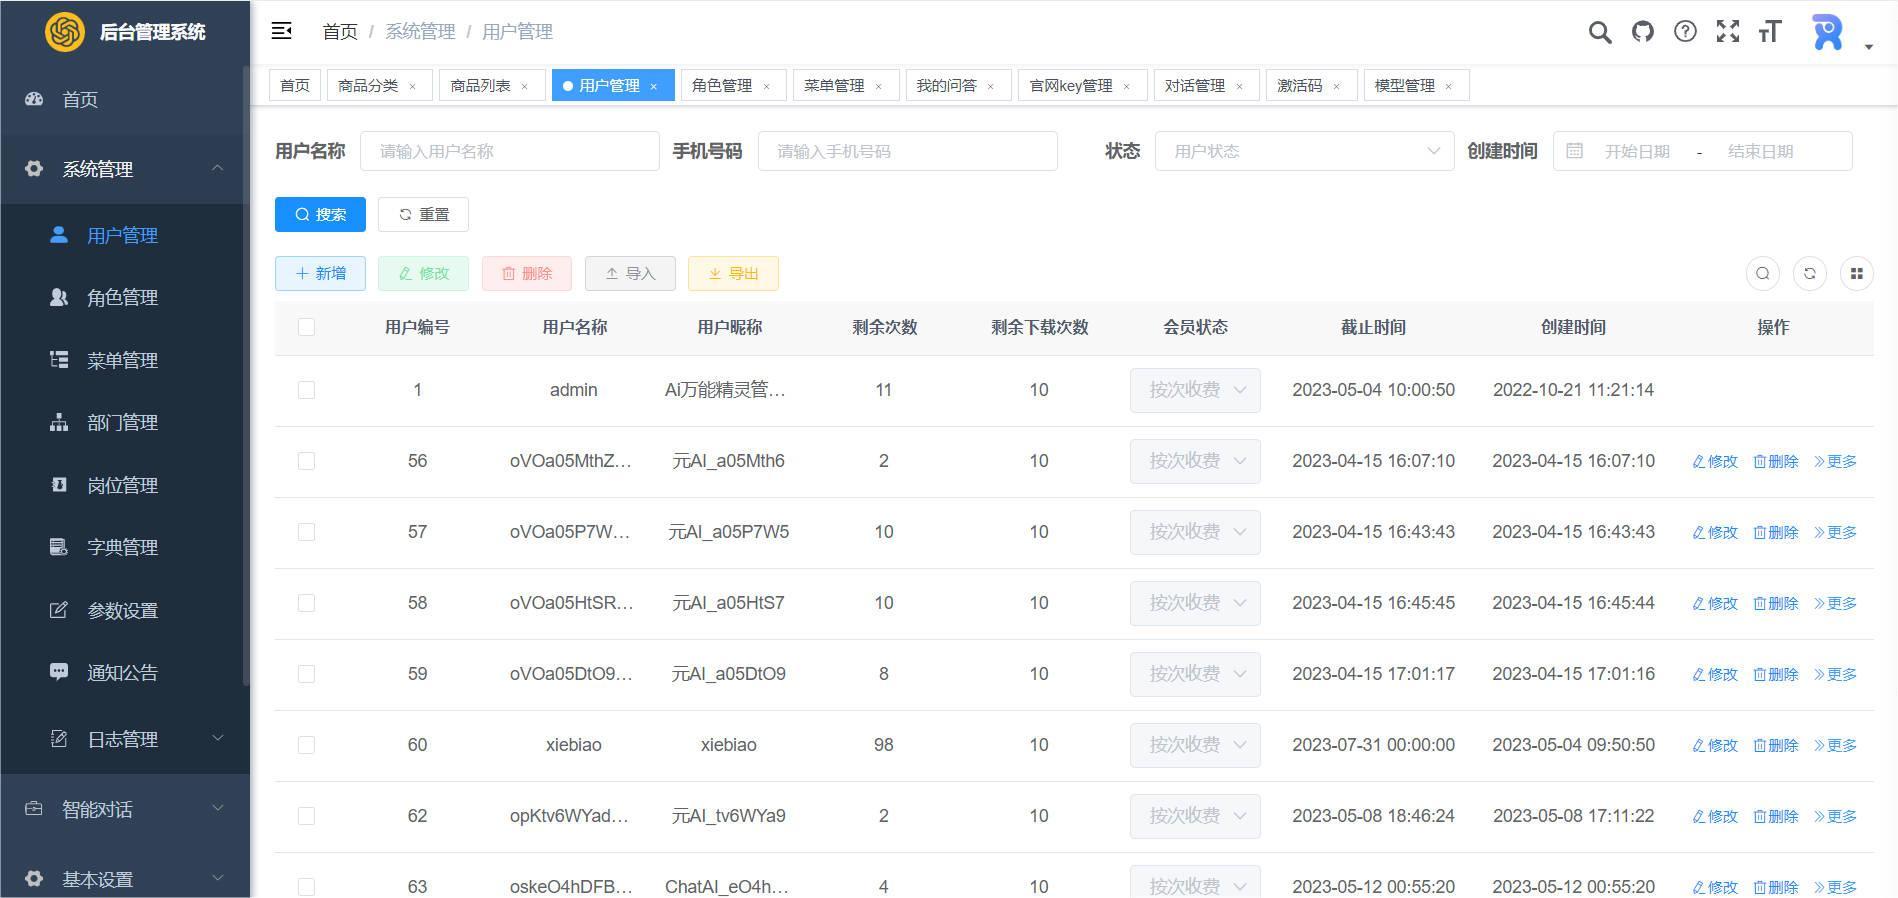Click 首页 in the breadcrumb
The height and width of the screenshot is (898, 1898).
point(340,32)
